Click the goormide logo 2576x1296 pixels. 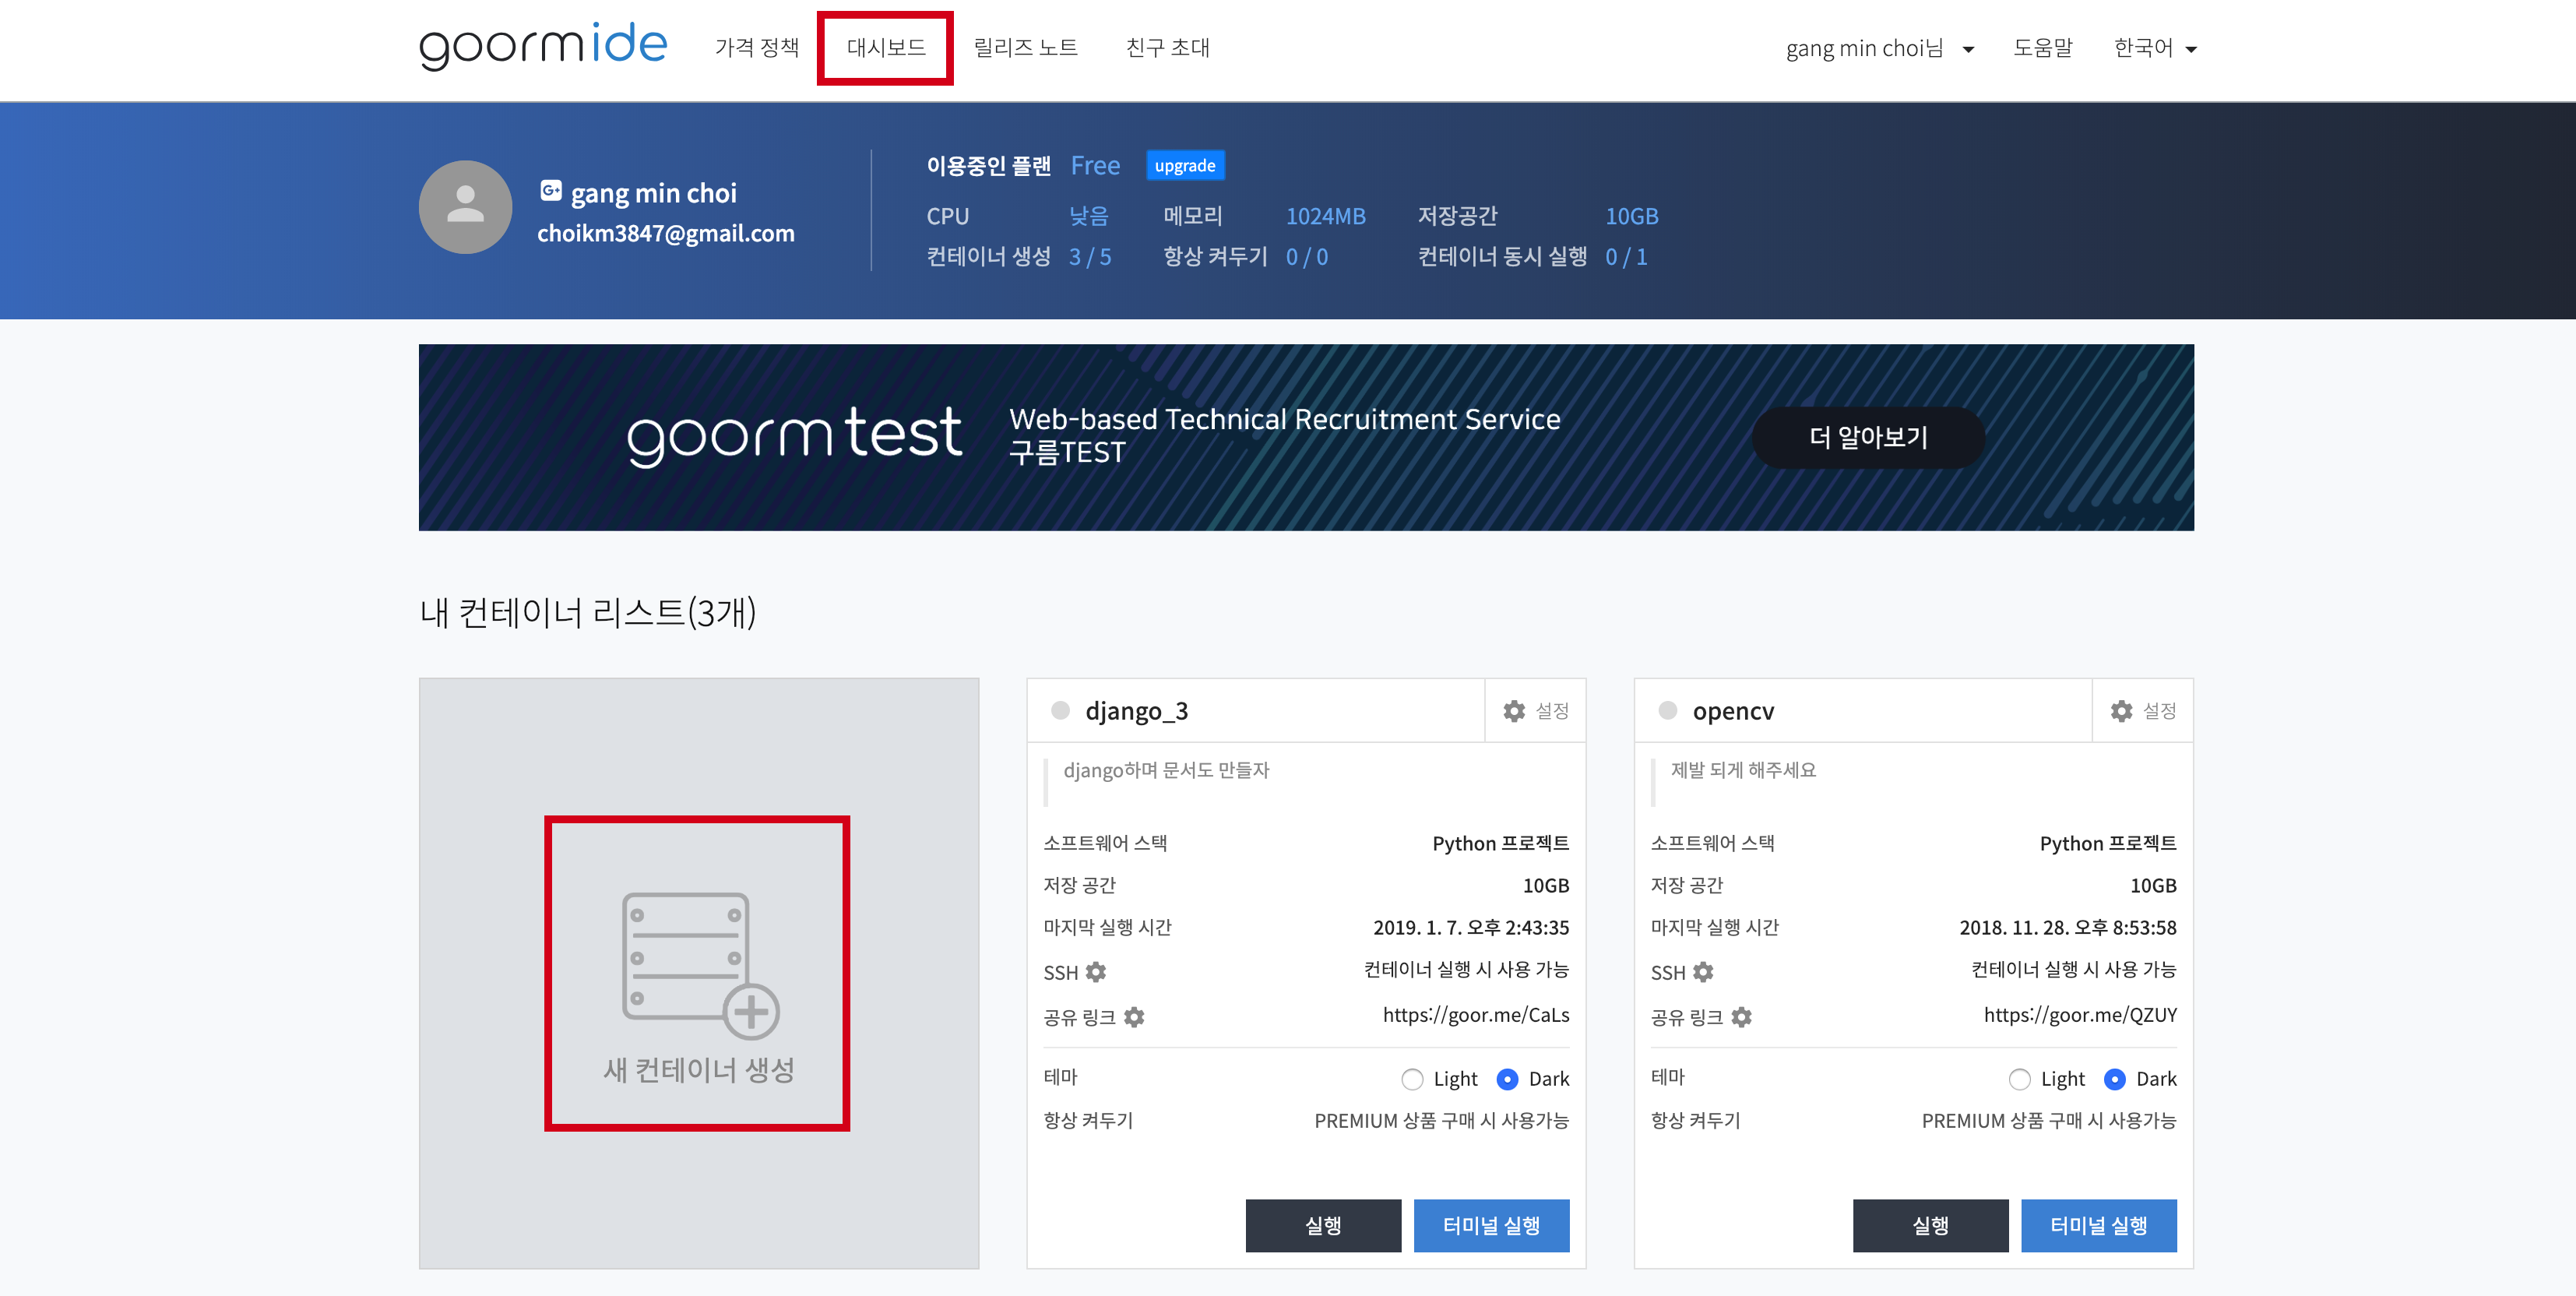(542, 47)
